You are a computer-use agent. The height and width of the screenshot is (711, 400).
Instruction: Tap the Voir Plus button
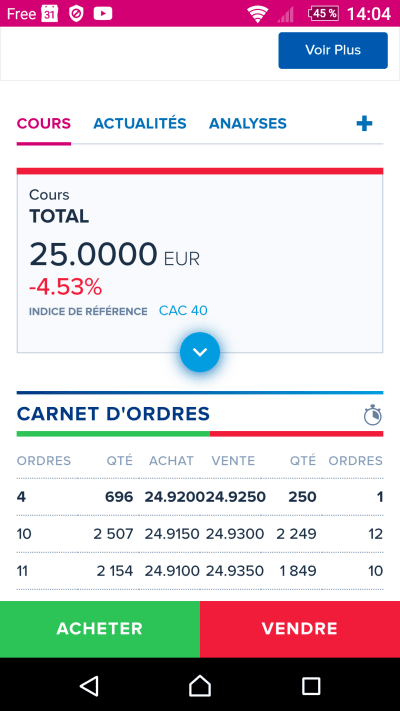pyautogui.click(x=333, y=50)
